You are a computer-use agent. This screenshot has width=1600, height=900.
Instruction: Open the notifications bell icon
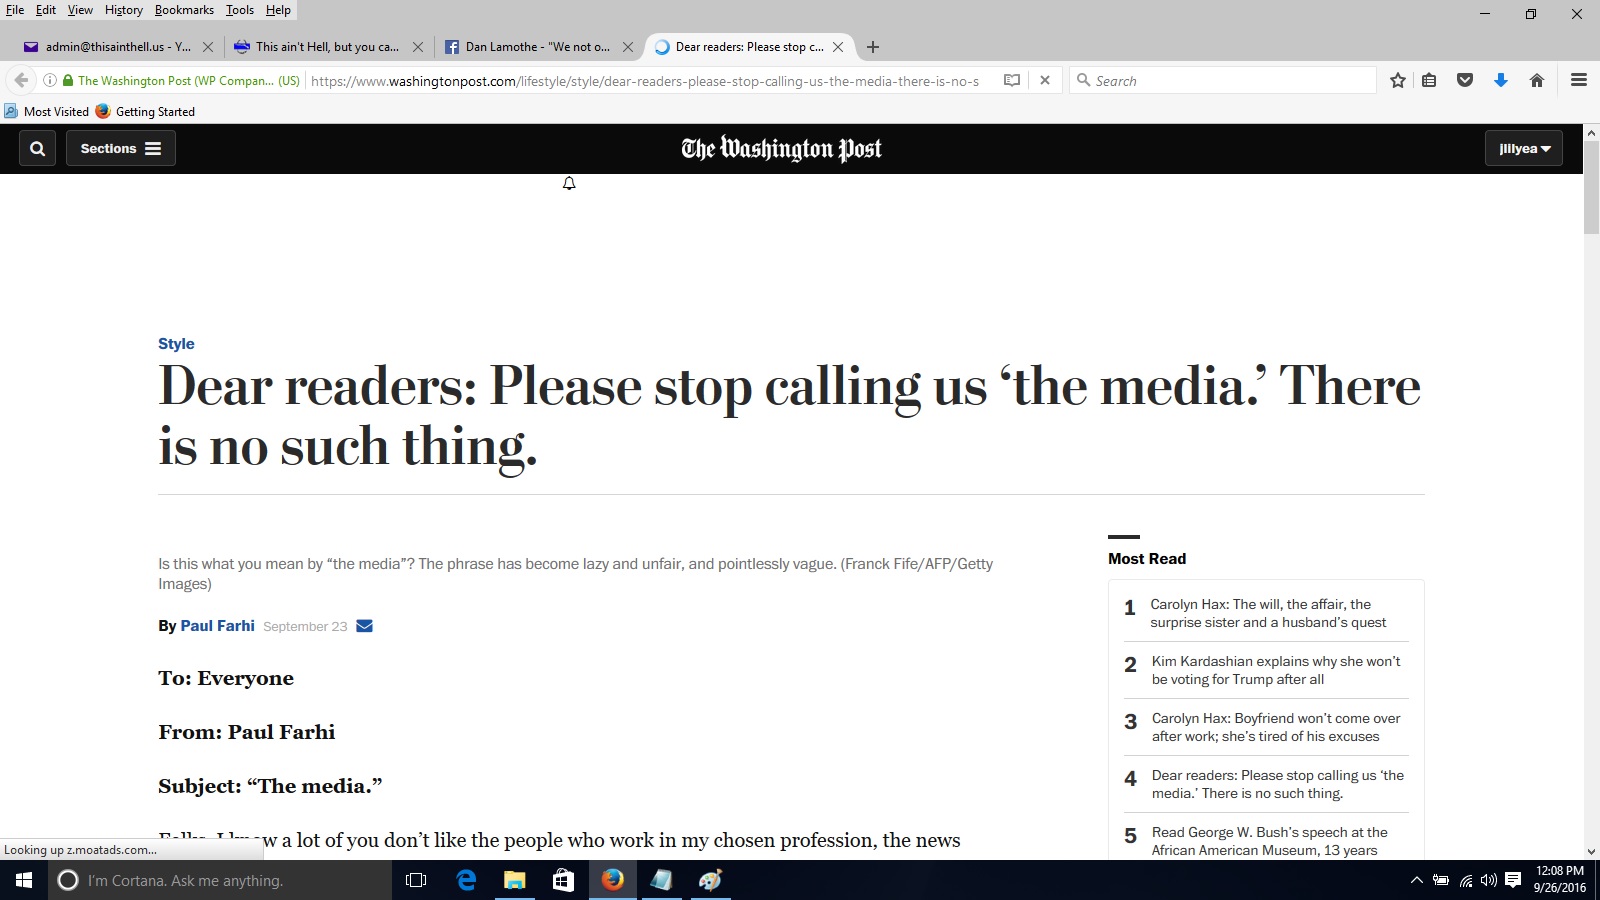569,184
